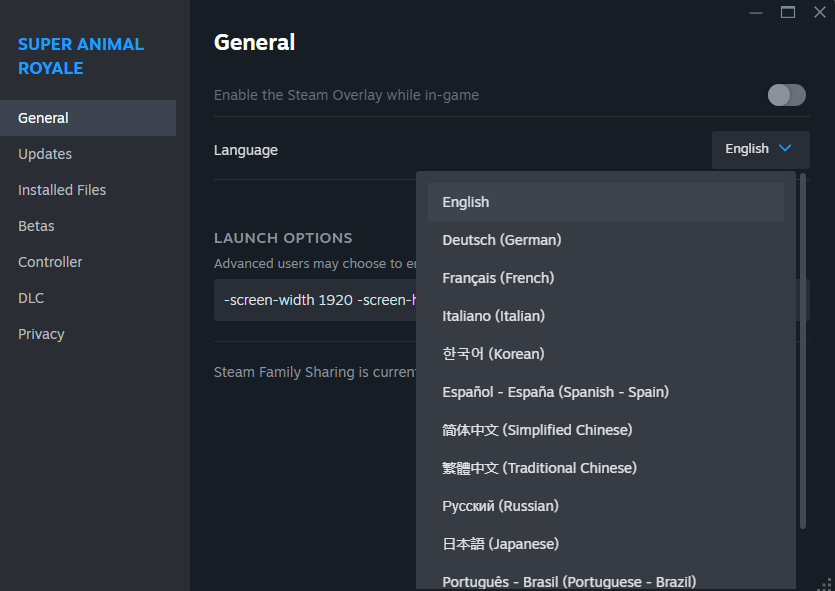The width and height of the screenshot is (835, 591).
Task: Open the Controller settings section
Action: [x=88, y=262]
